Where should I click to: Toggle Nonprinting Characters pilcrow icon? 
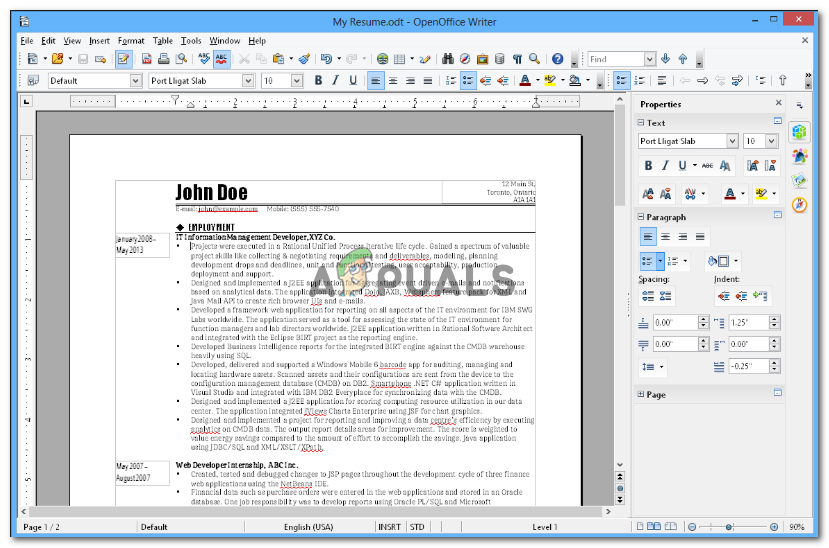click(x=517, y=59)
